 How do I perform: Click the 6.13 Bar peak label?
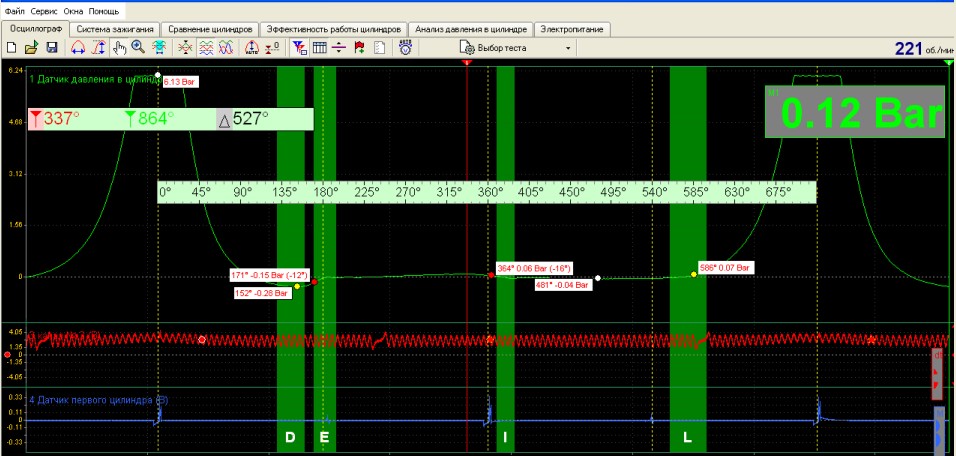pos(180,82)
